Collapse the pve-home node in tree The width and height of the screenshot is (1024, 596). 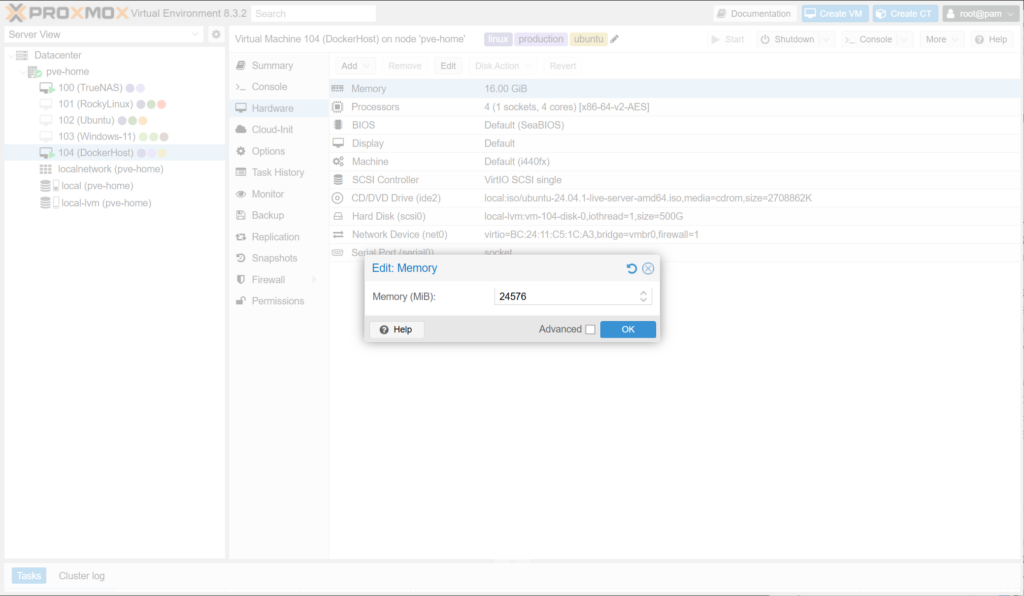point(22,72)
